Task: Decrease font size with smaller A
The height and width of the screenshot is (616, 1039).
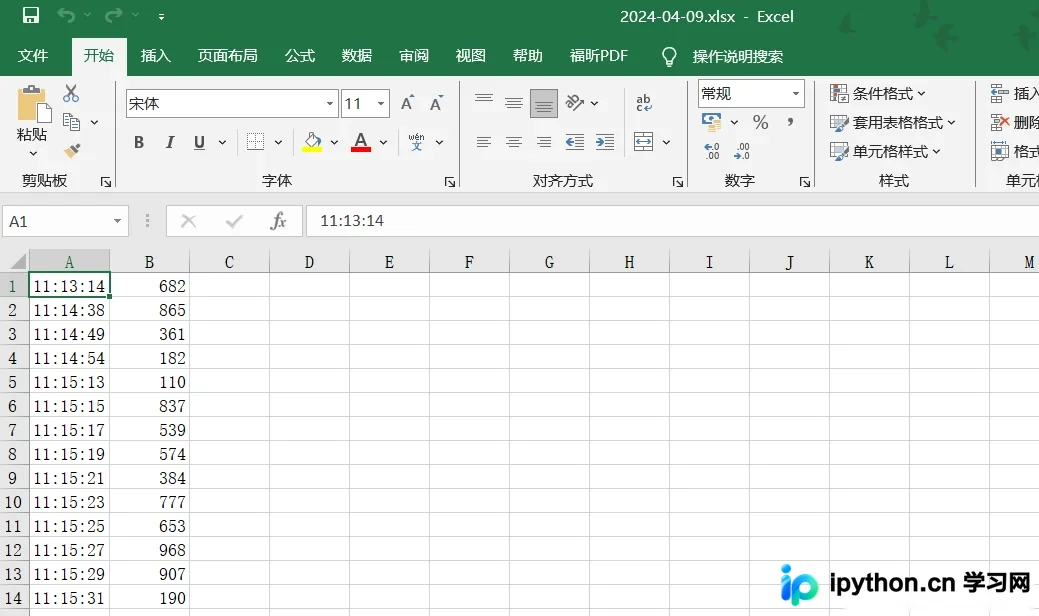Action: click(436, 103)
